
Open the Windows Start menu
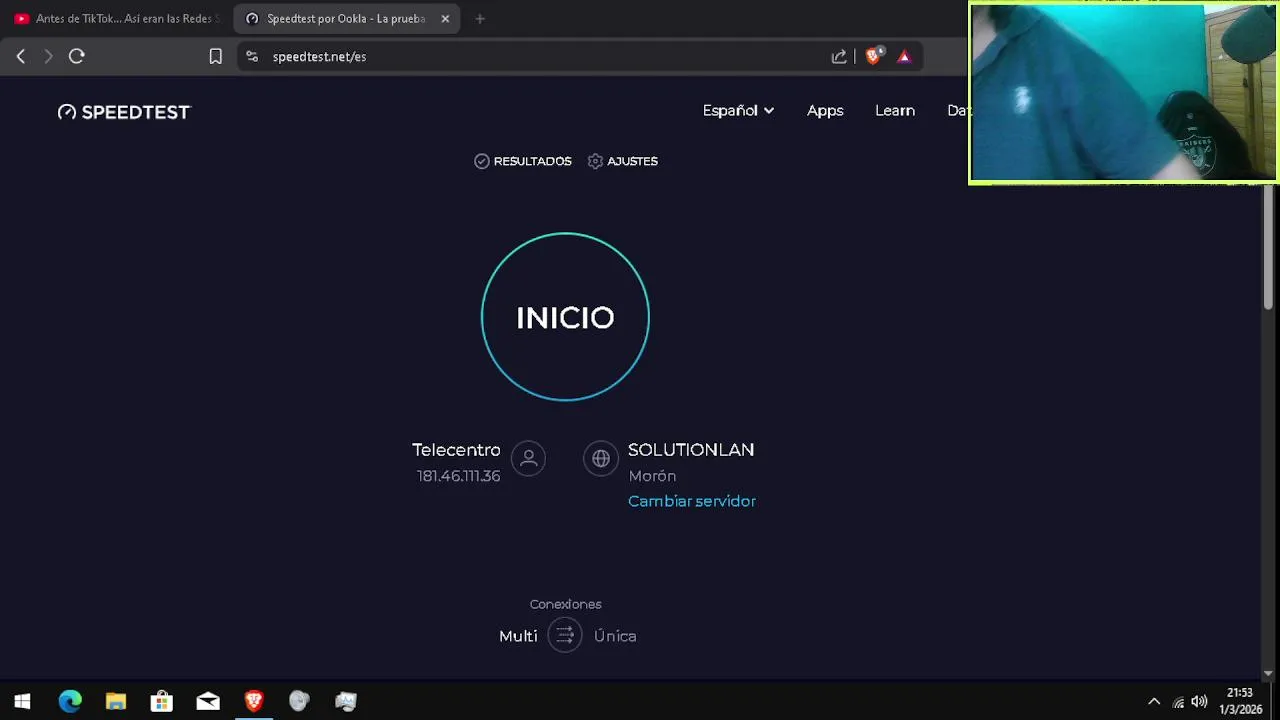coord(22,701)
